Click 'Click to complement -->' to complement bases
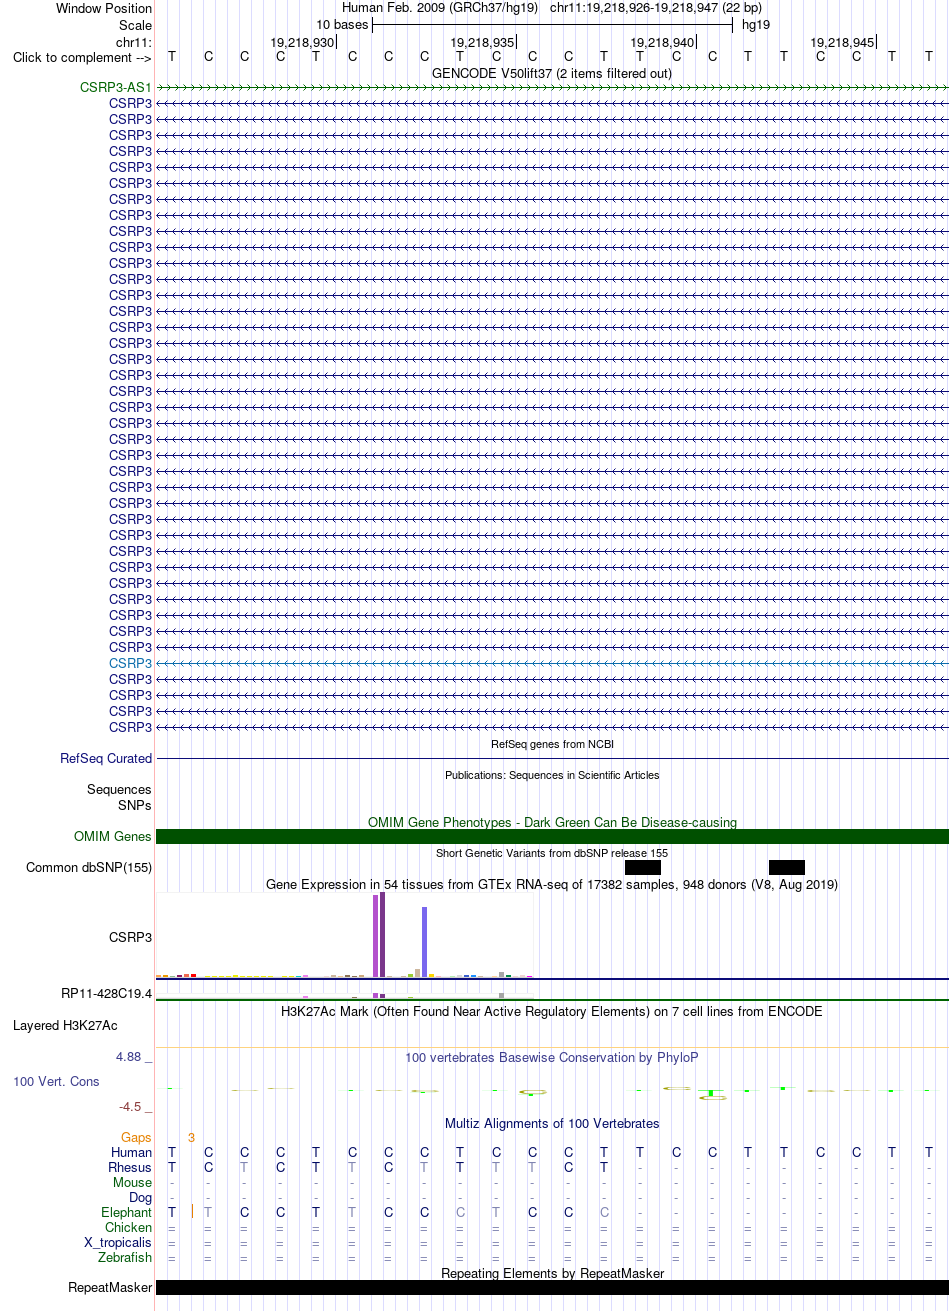Viewport: 950px width, 1311px height. coord(82,57)
